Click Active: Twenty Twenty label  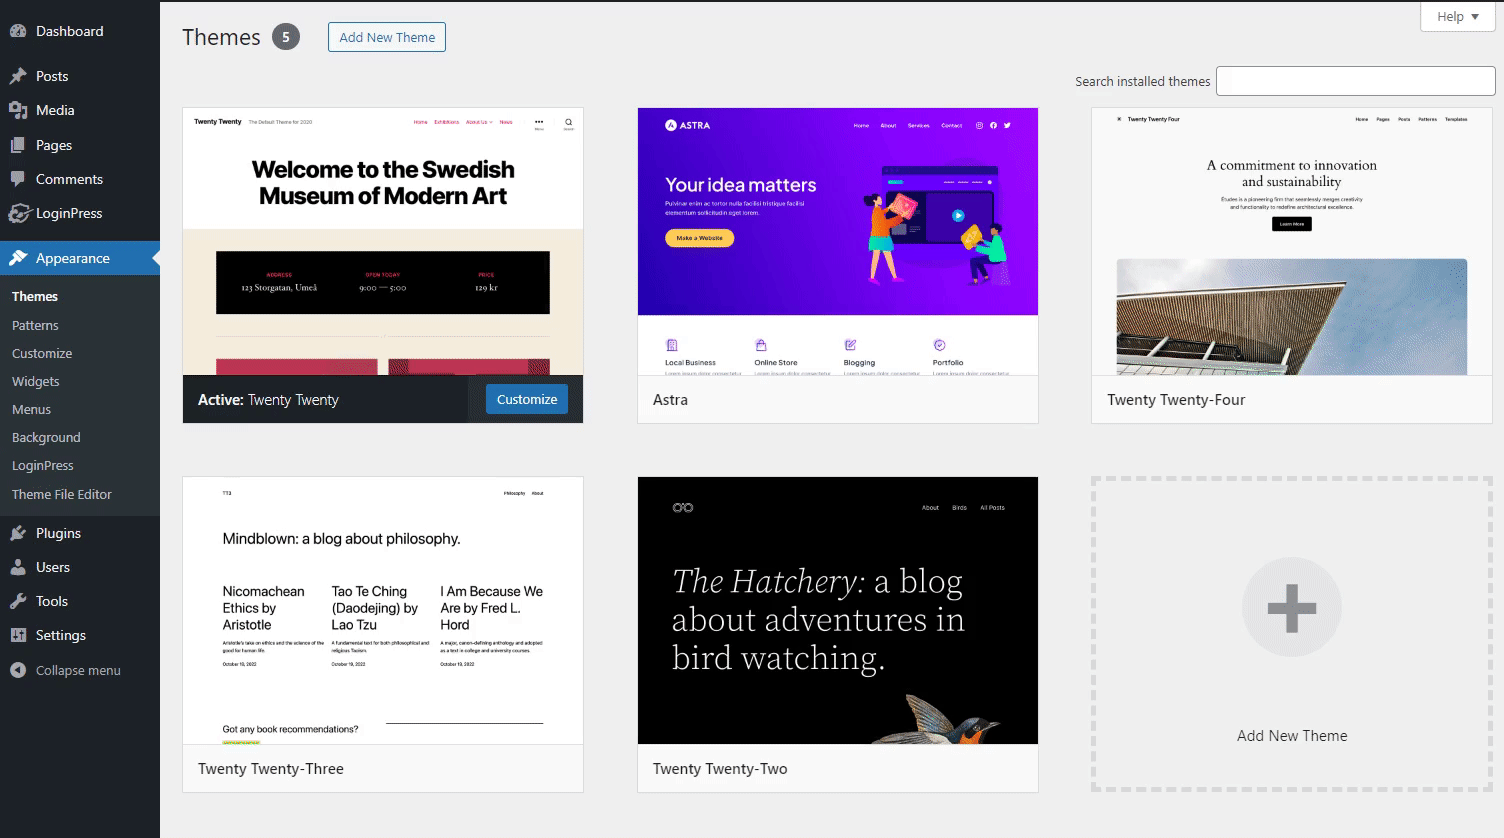(268, 399)
